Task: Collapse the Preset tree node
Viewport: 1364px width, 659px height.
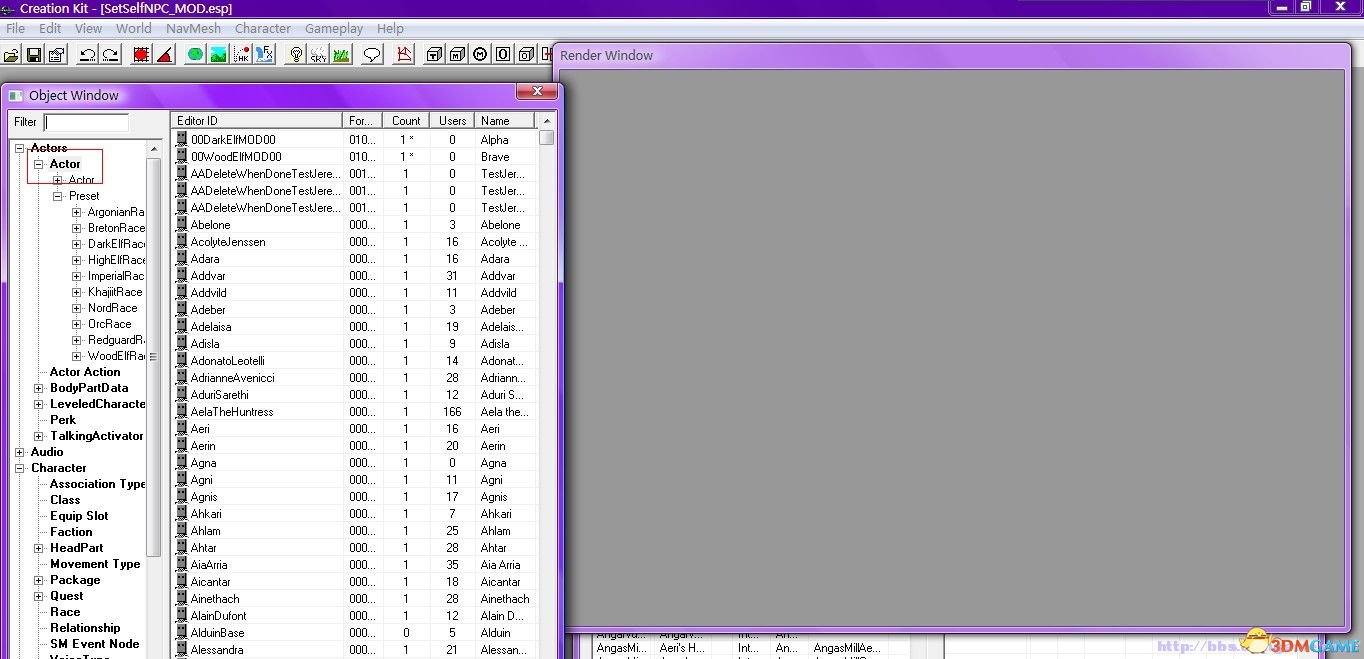Action: pos(58,196)
